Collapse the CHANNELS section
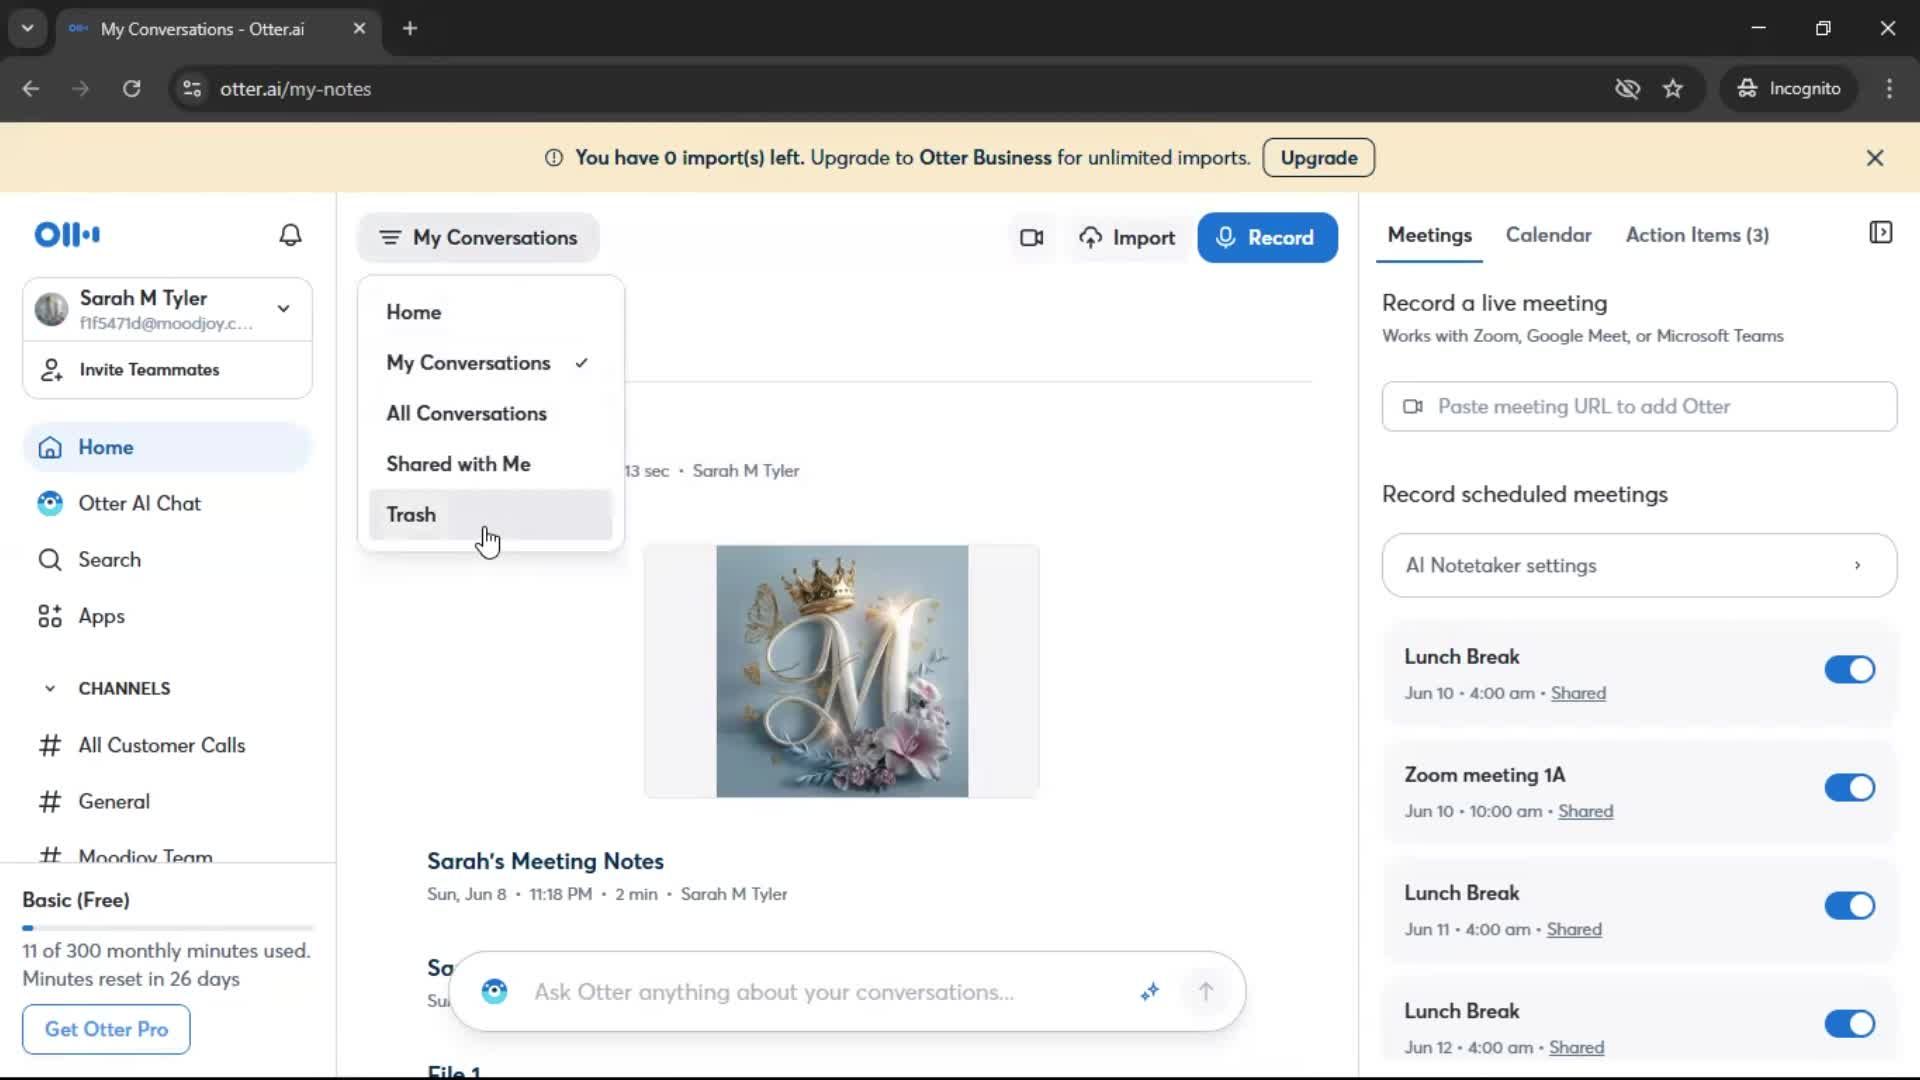1920x1080 pixels. point(50,689)
